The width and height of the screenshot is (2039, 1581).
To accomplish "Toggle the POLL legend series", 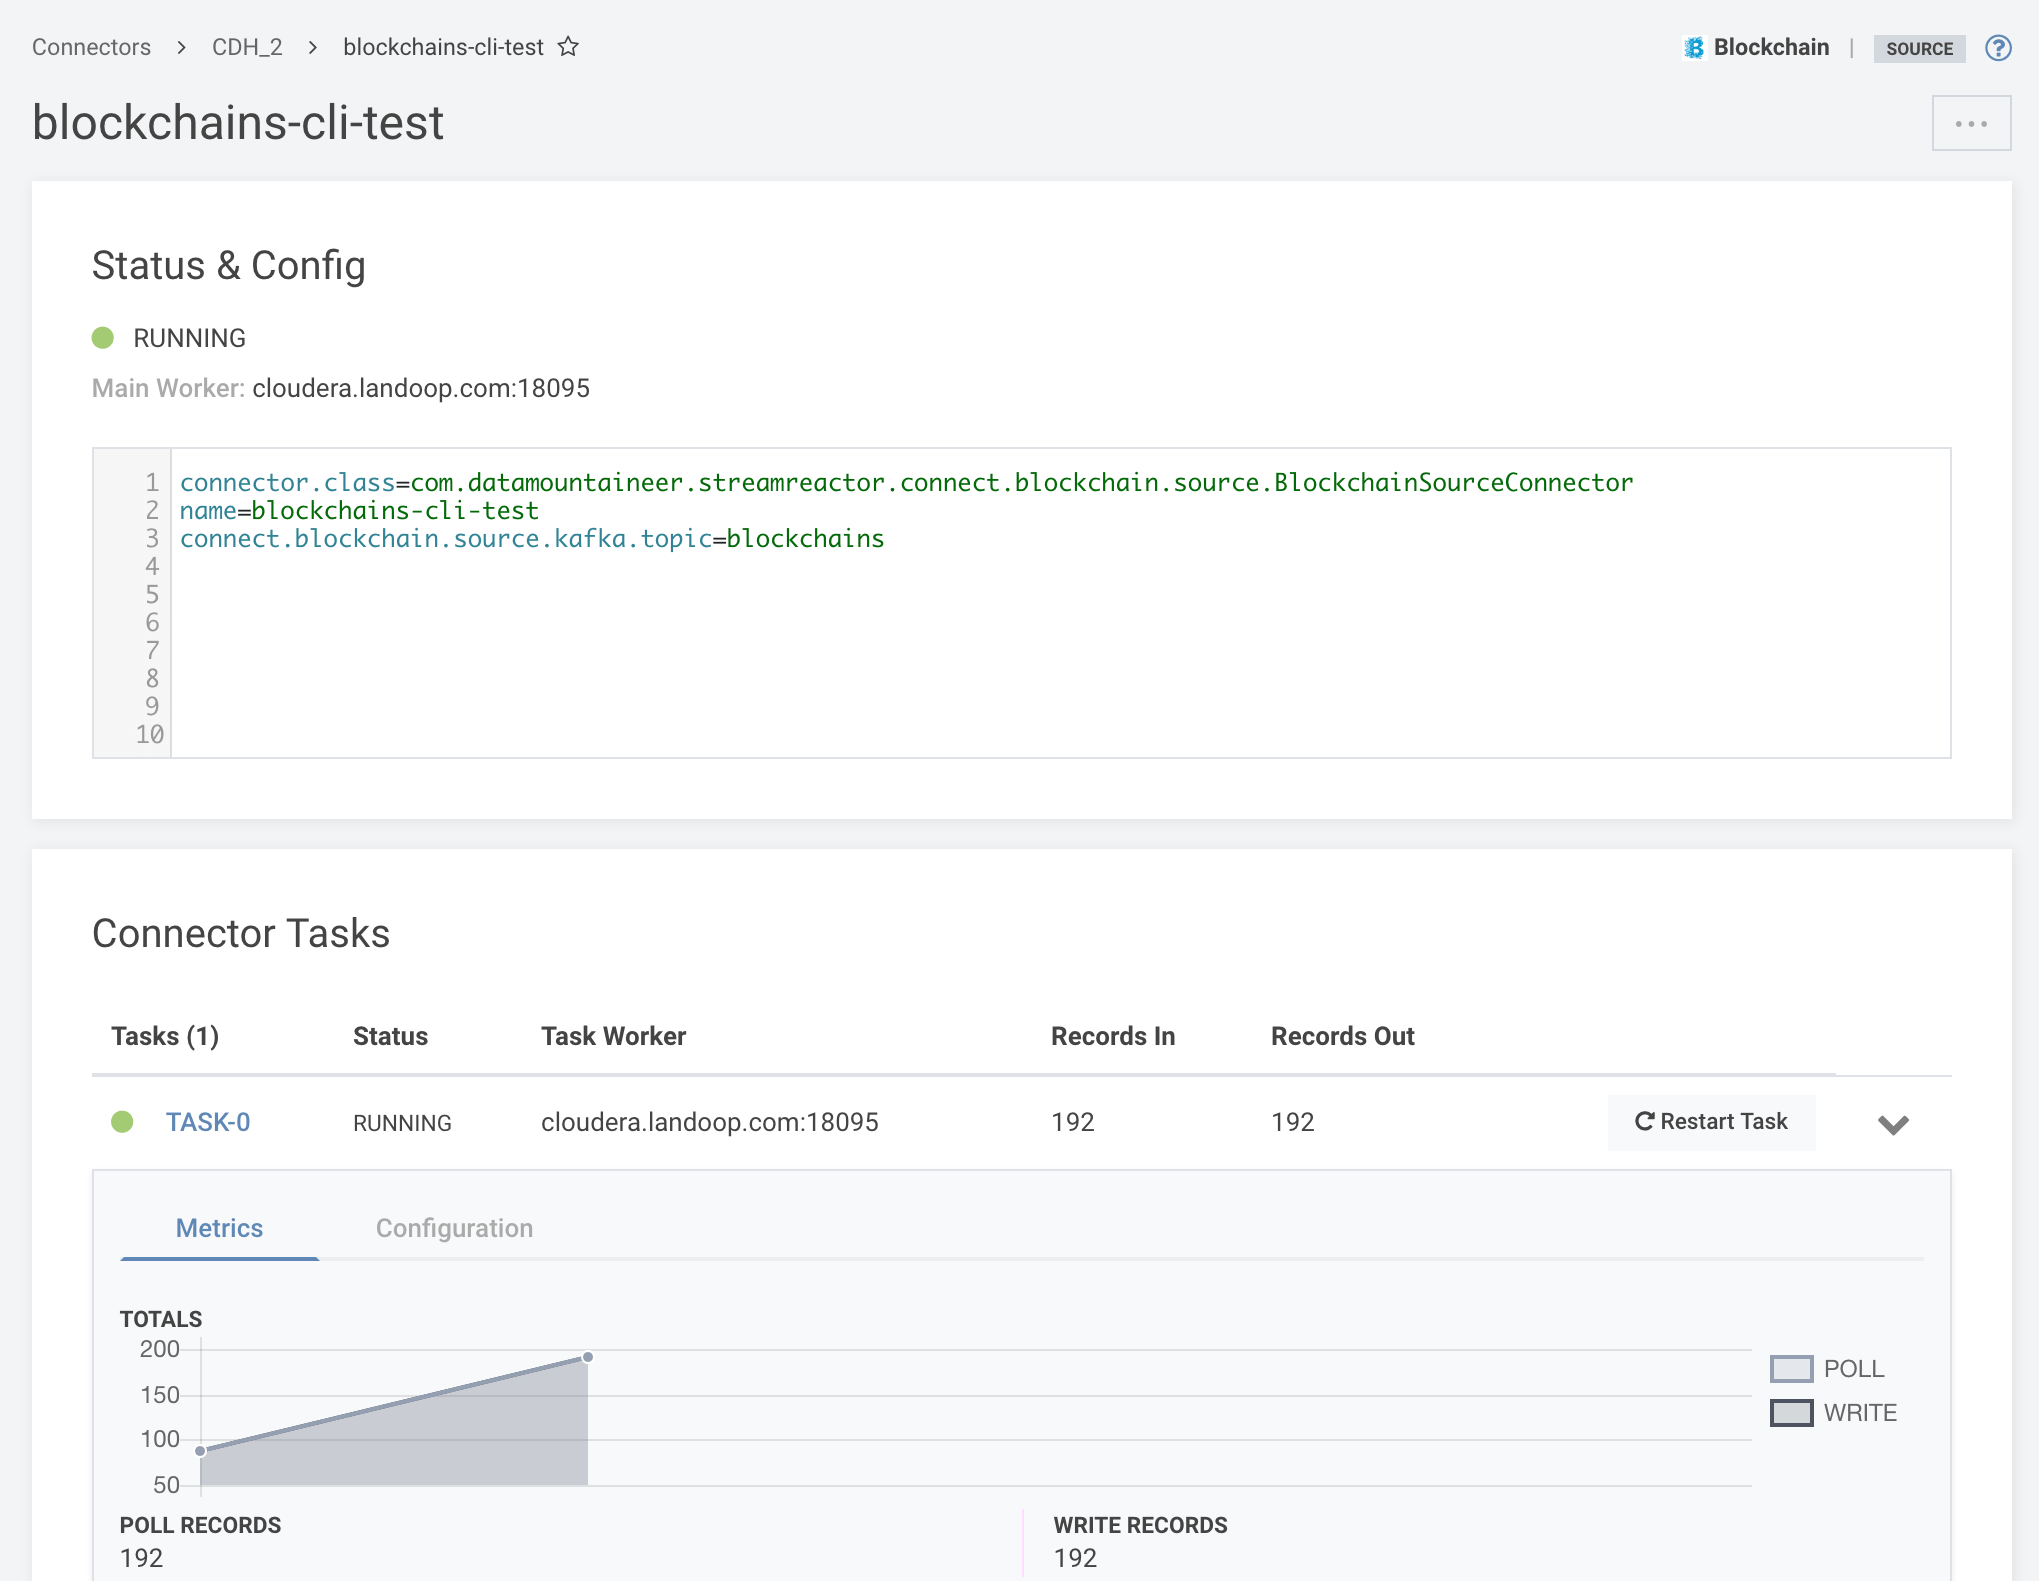I will click(1827, 1368).
